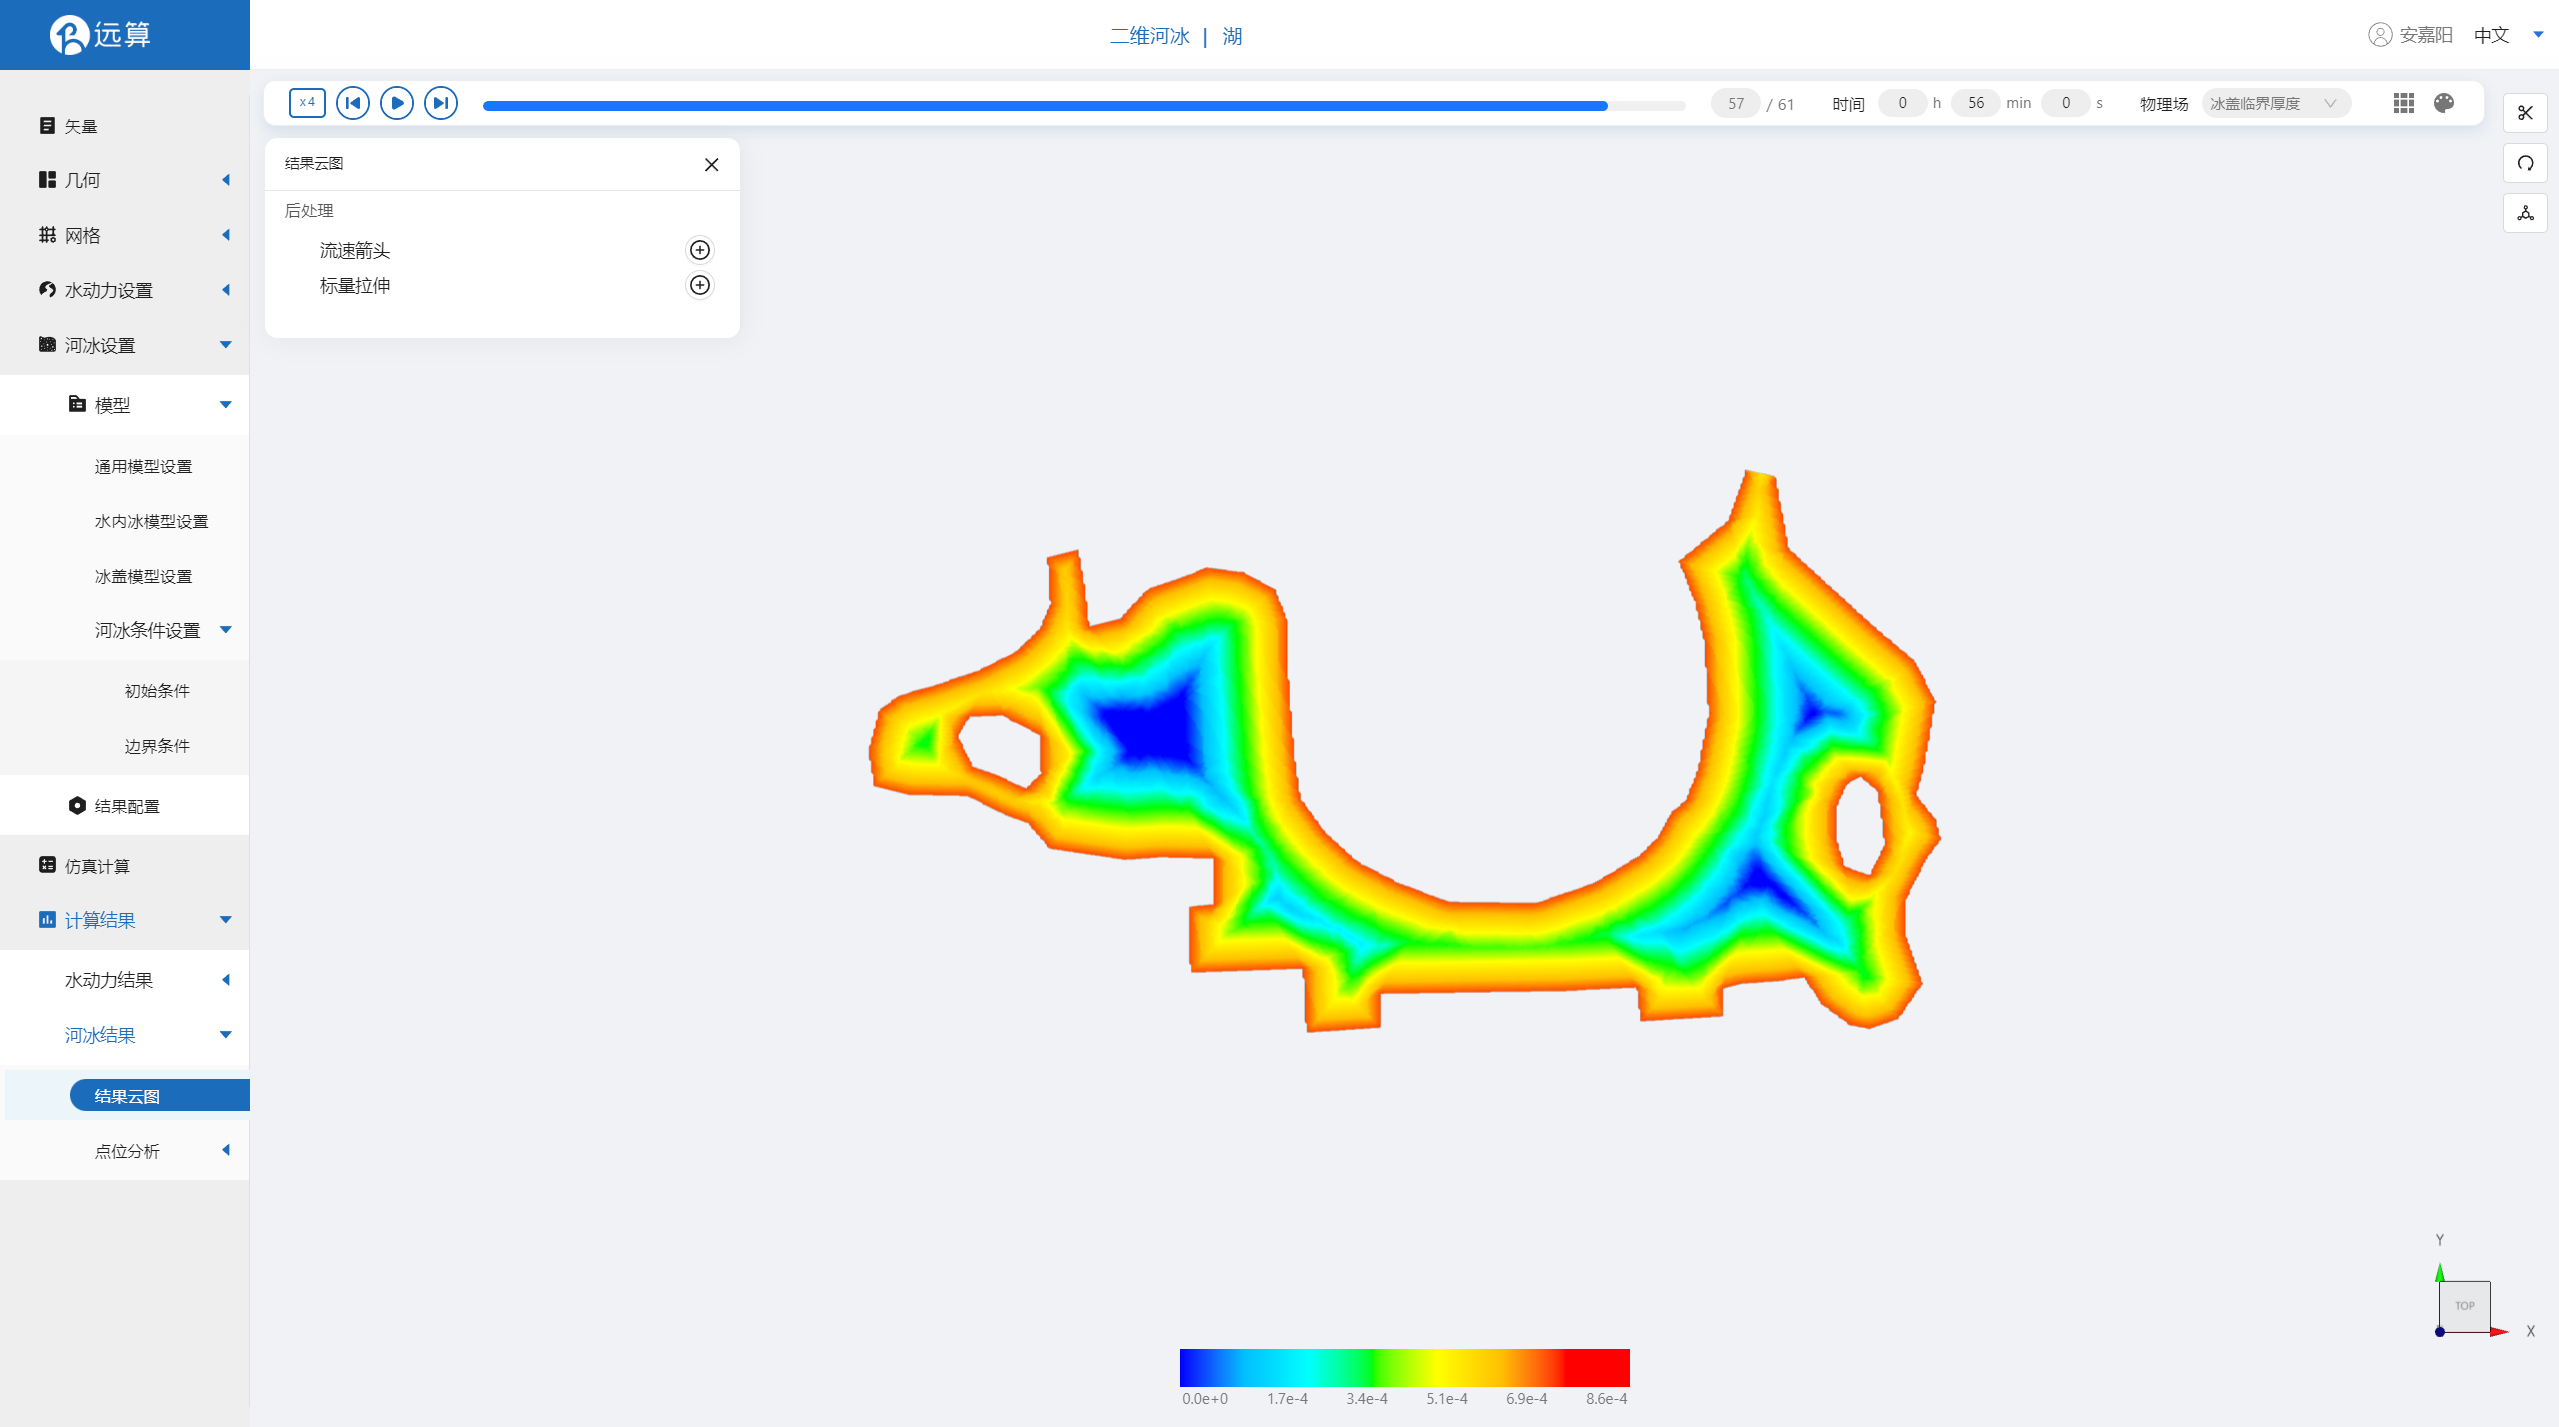Collapse the 模型 arrow
This screenshot has width=2559, height=1427.
226,405
